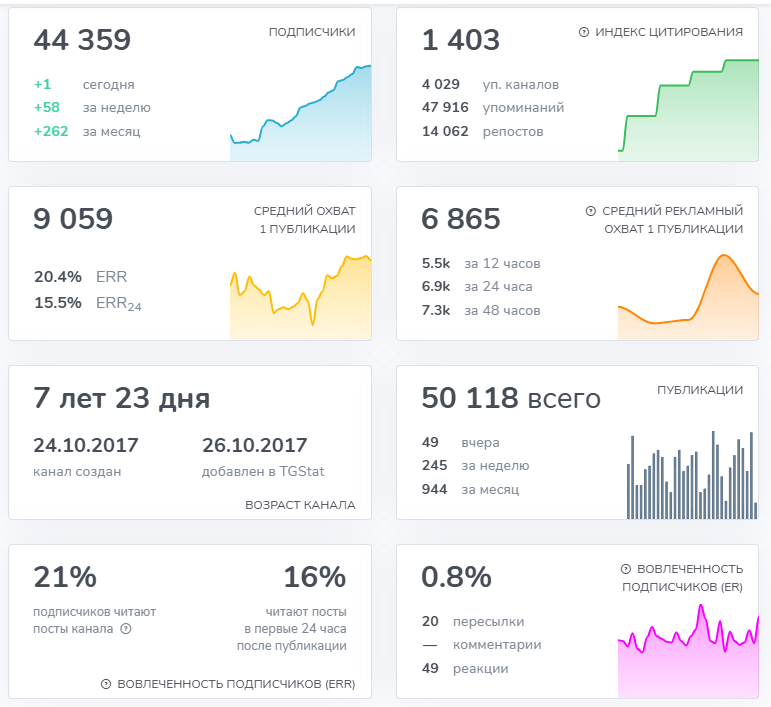
Task: Click 14 062 репостов row
Action: (x=482, y=131)
